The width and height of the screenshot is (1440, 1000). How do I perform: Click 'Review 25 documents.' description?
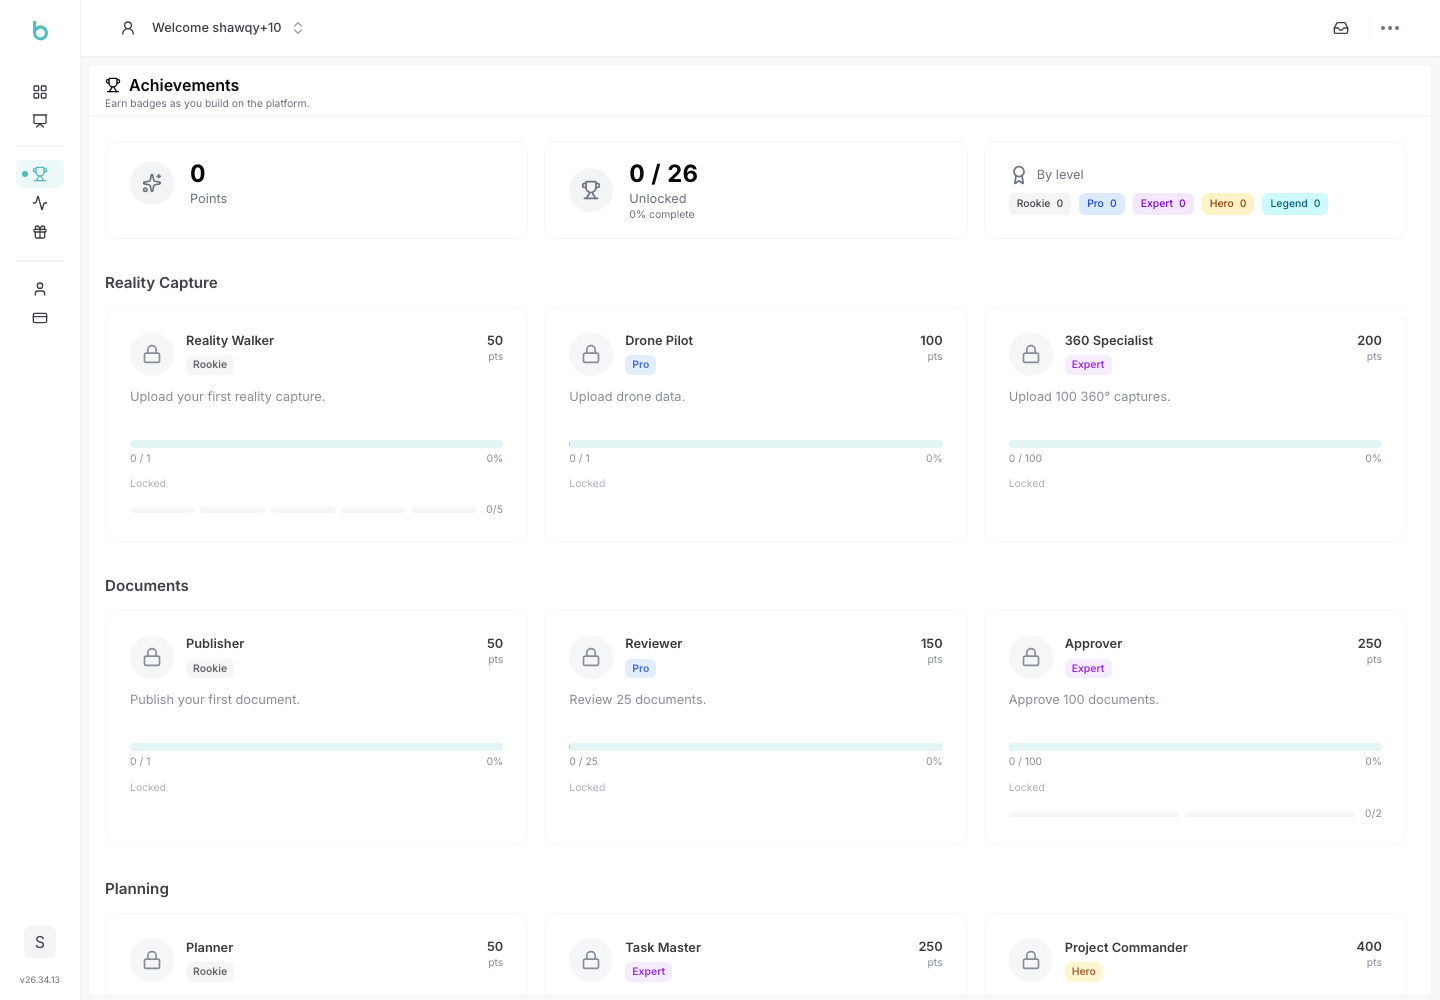point(637,700)
